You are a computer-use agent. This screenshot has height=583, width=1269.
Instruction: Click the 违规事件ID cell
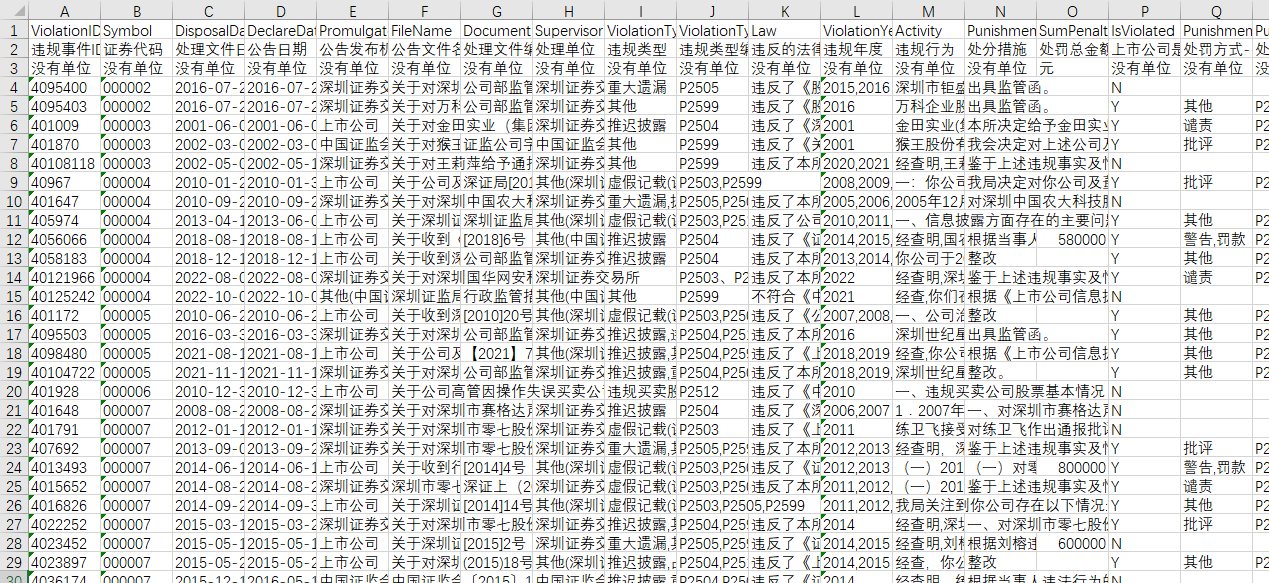click(64, 50)
